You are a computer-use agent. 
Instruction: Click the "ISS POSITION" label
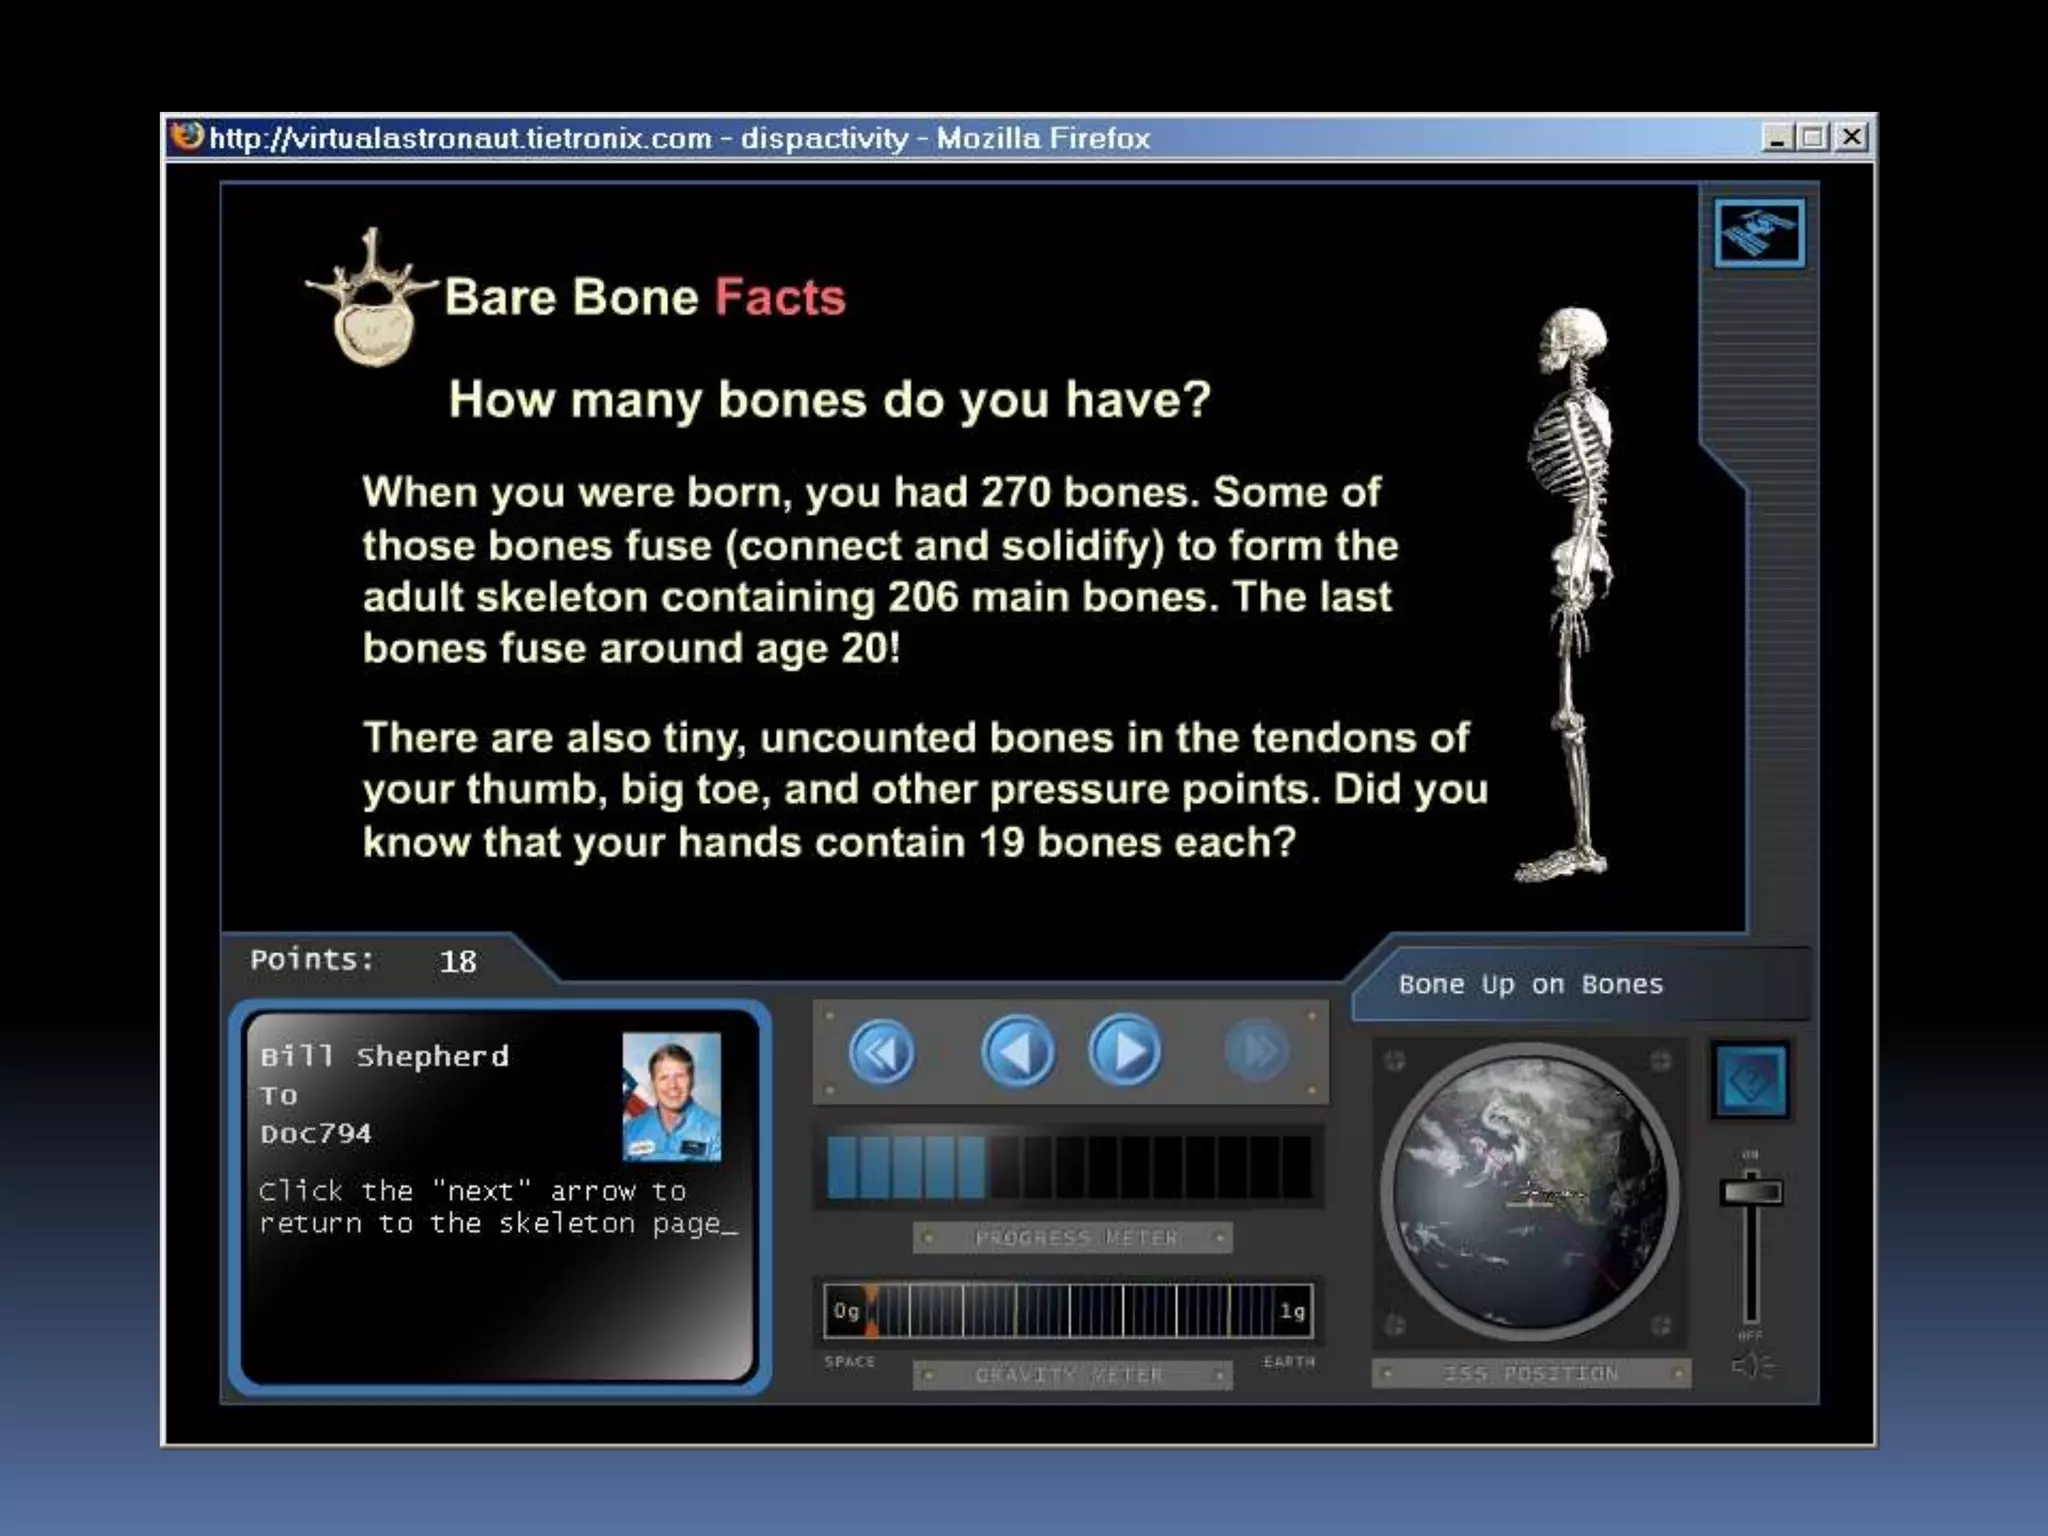click(x=1530, y=1373)
